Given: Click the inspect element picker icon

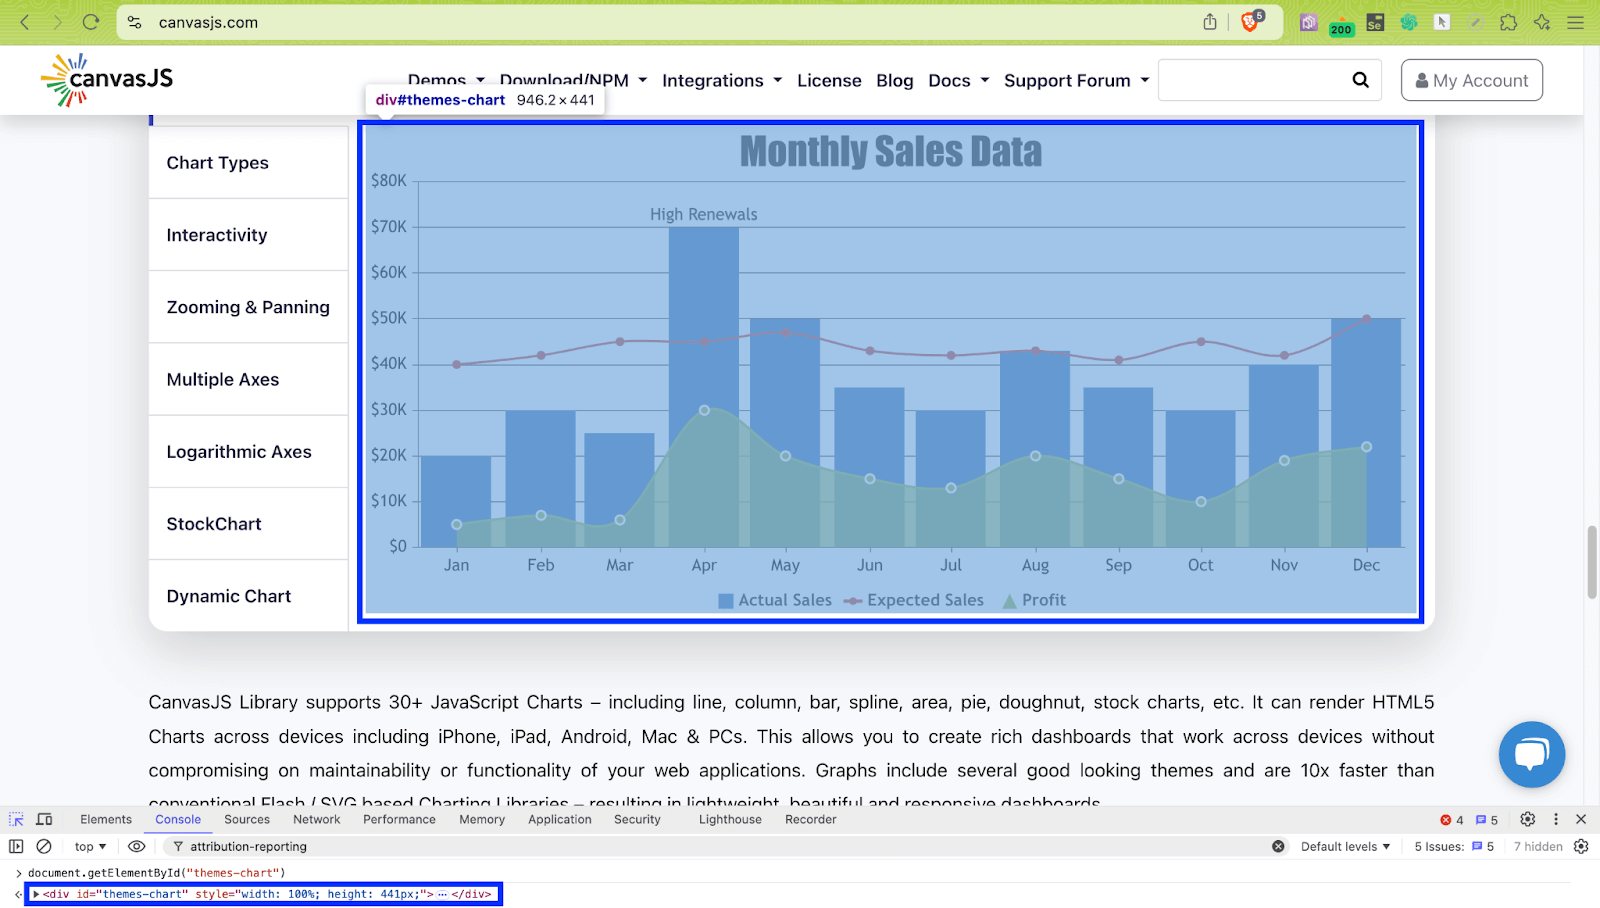Looking at the screenshot, I should coord(16,819).
